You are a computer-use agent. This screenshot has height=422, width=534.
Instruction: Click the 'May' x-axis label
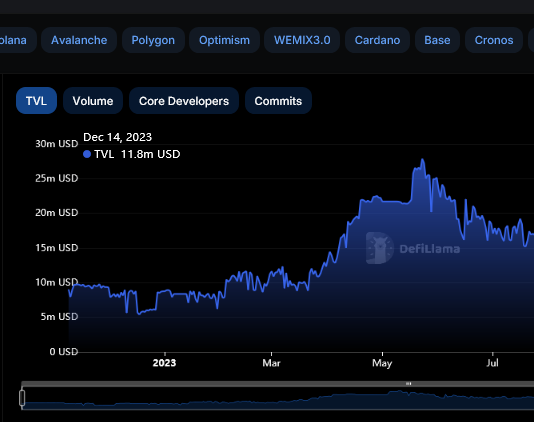pos(382,363)
